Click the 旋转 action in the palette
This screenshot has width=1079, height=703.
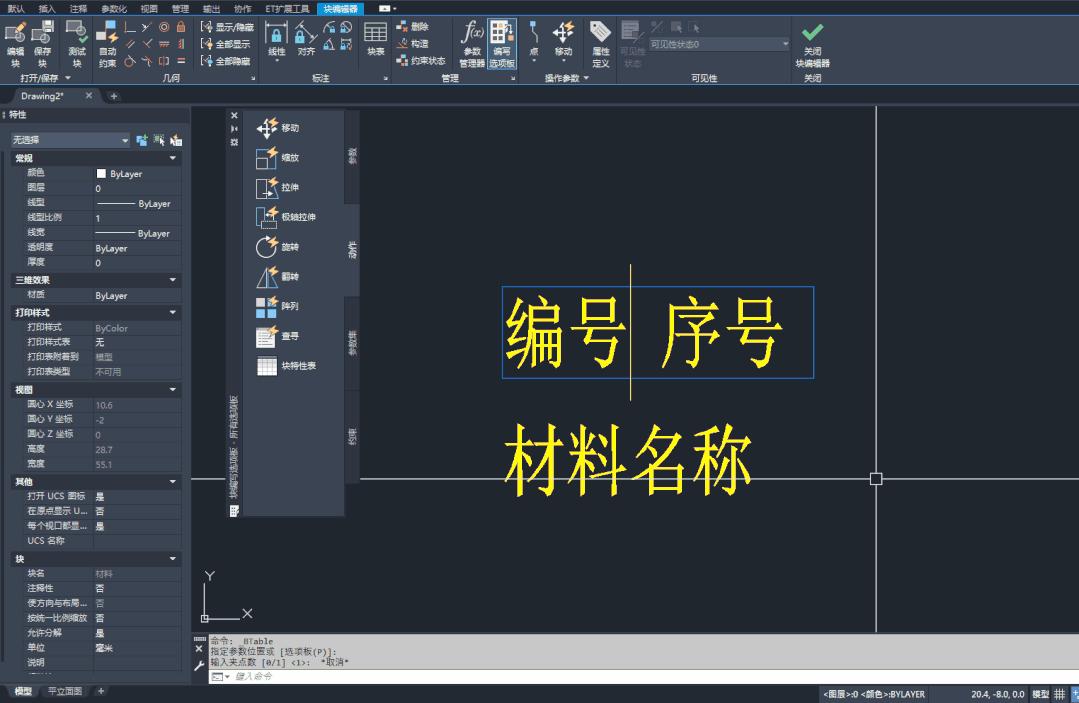coord(283,247)
